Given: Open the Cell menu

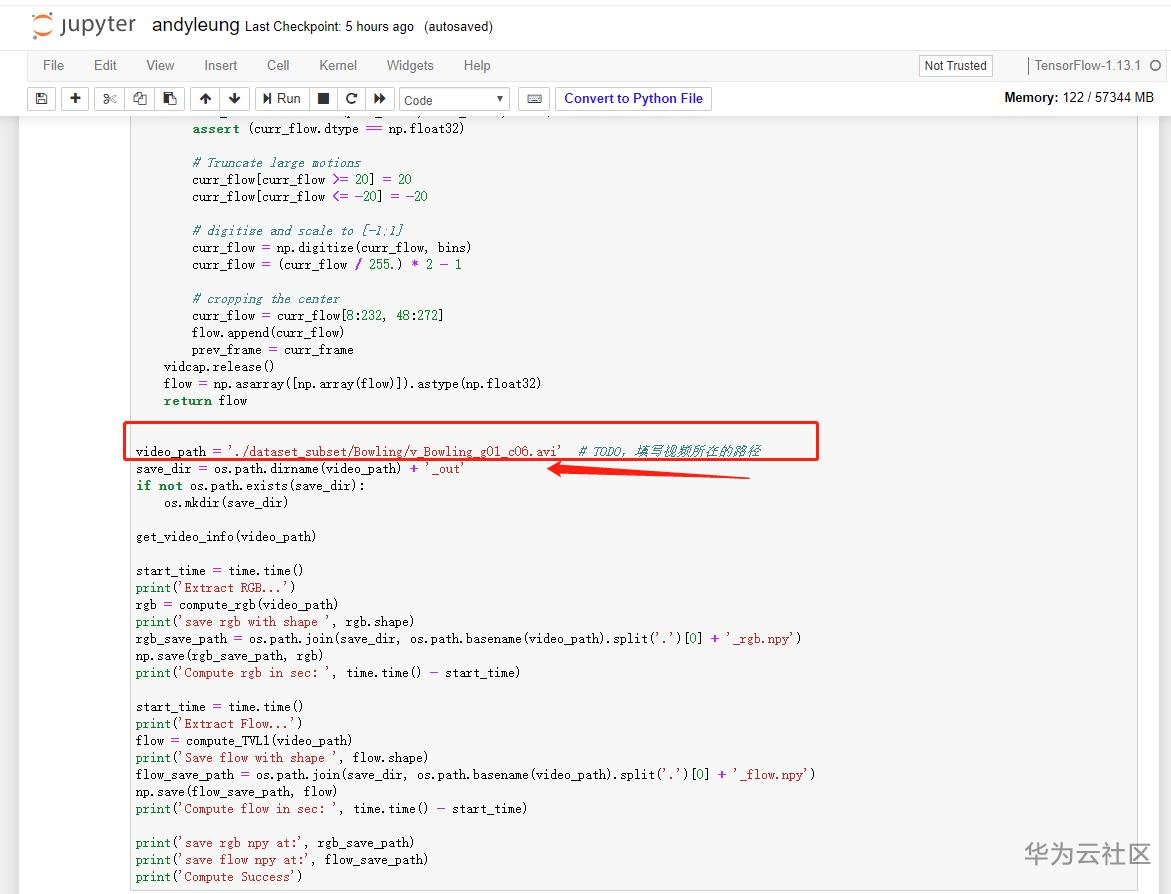Looking at the screenshot, I should [278, 65].
